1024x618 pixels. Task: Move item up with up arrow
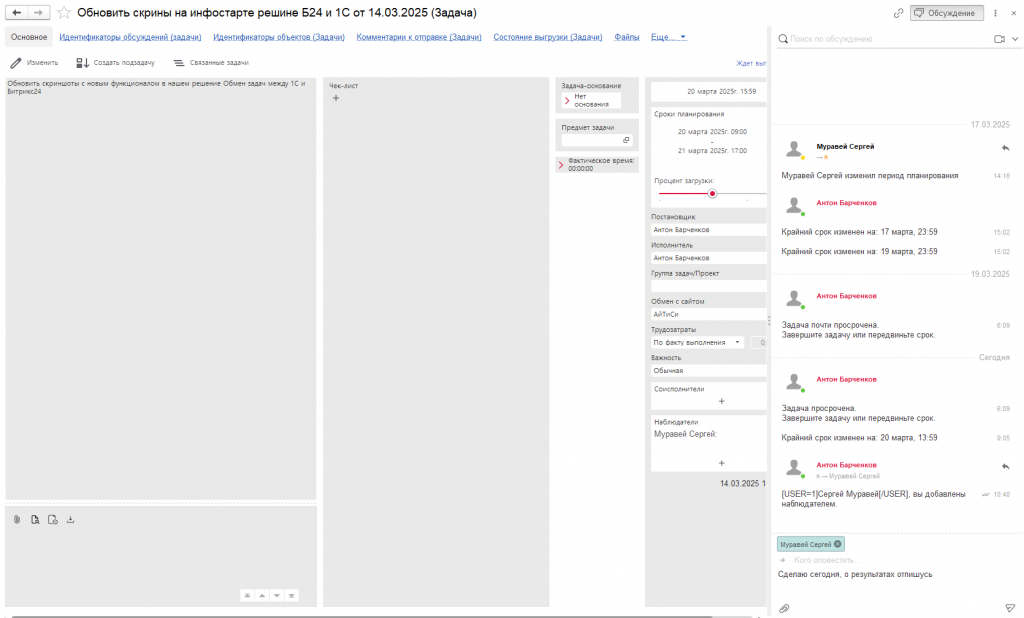pos(262,595)
